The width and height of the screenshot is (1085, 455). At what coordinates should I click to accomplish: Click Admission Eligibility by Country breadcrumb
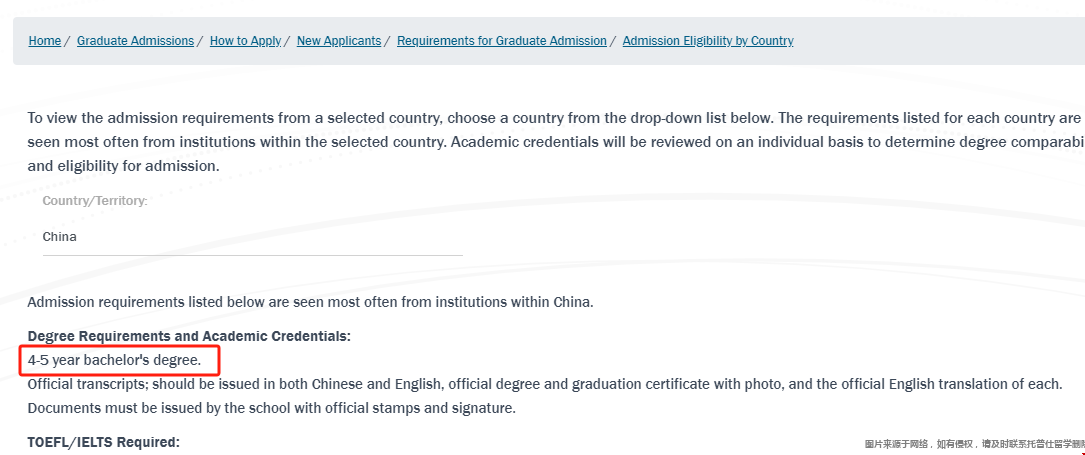point(707,41)
